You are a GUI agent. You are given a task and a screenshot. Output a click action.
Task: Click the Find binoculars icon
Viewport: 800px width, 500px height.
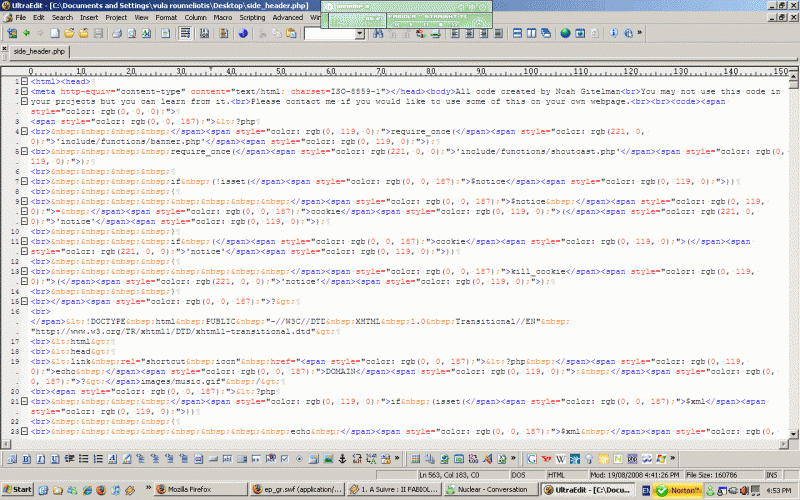(x=378, y=33)
